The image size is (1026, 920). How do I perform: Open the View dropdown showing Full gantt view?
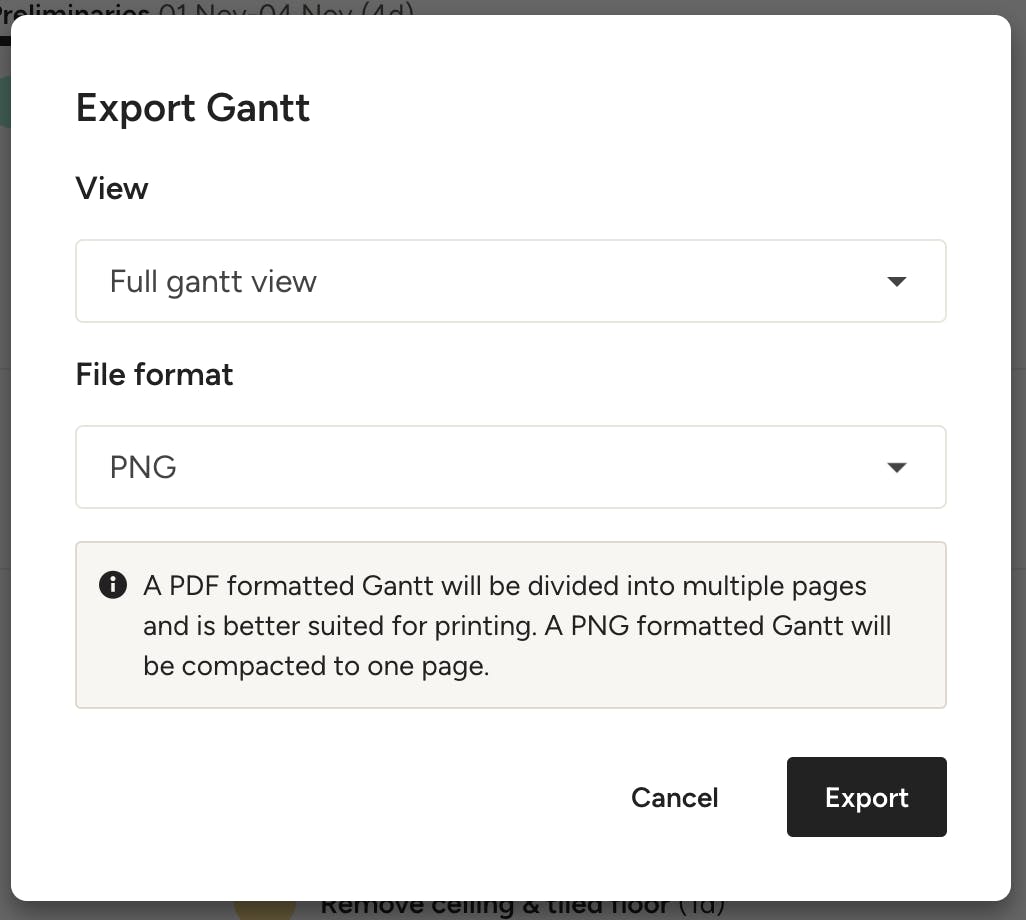tap(510, 281)
